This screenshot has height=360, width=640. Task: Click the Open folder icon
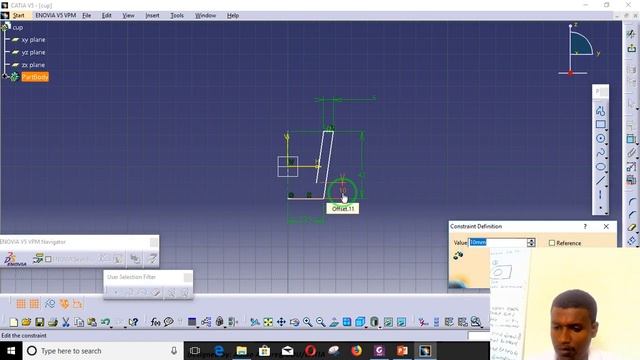click(x=27, y=322)
